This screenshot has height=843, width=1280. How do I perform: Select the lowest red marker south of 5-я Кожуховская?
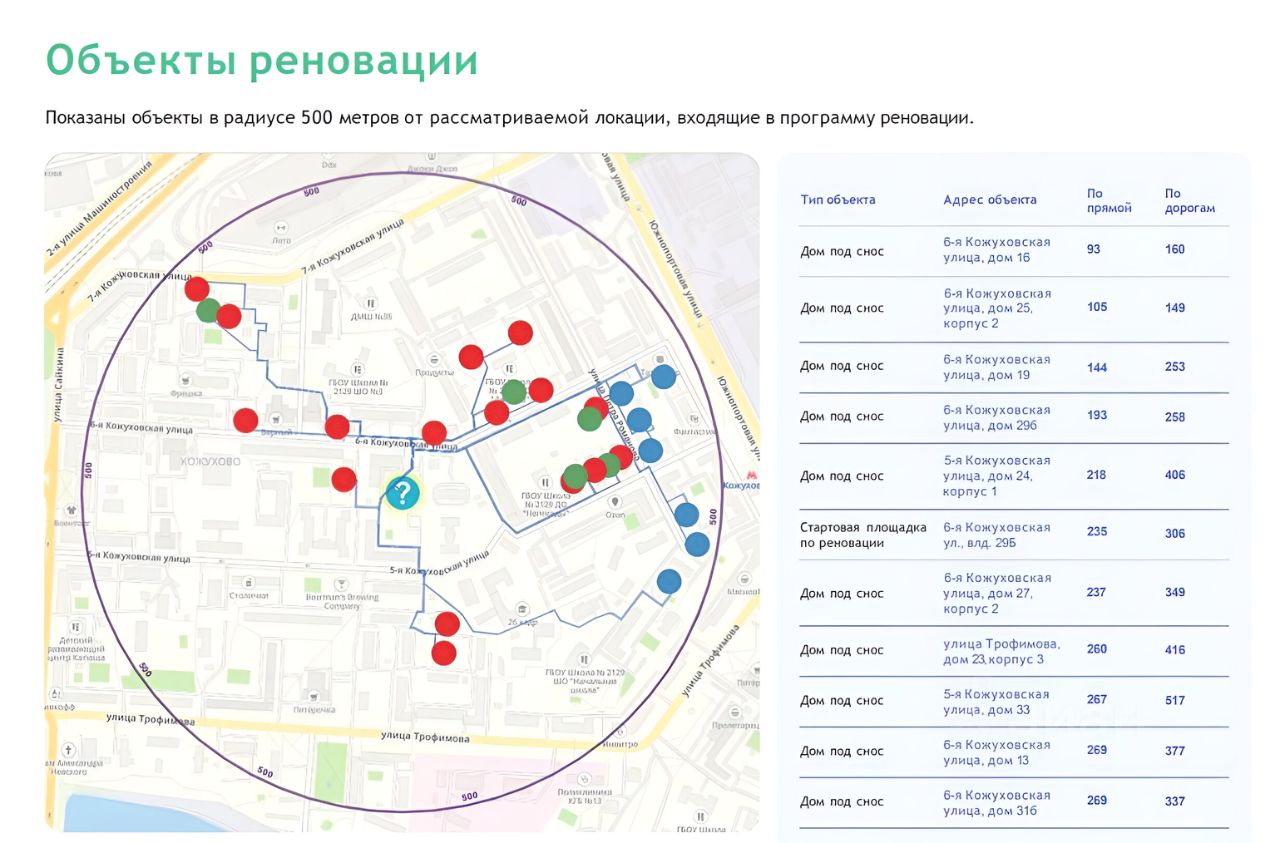[444, 653]
